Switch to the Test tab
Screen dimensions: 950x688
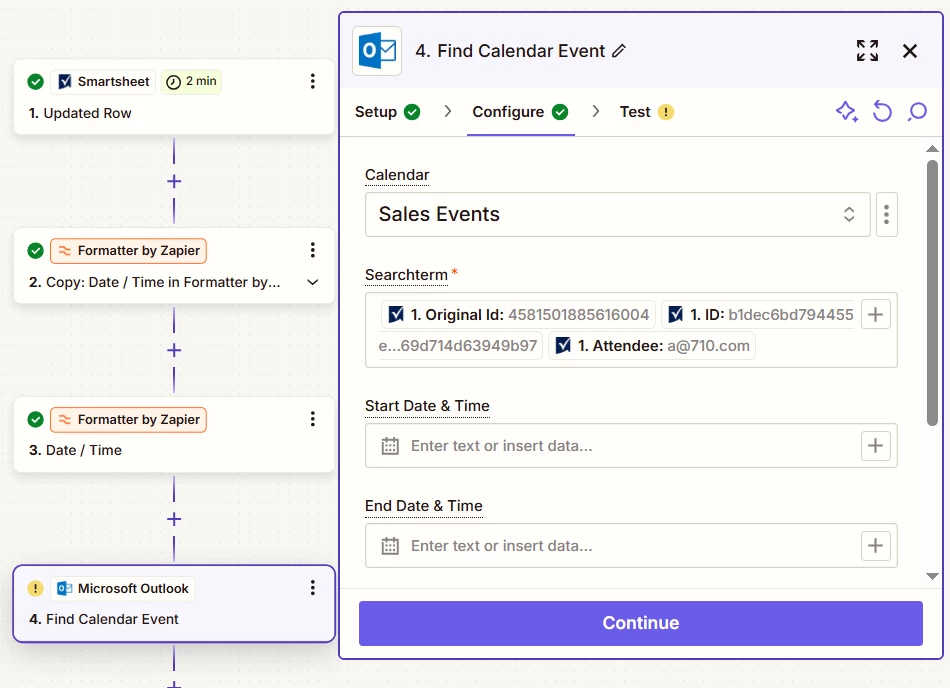pos(646,112)
